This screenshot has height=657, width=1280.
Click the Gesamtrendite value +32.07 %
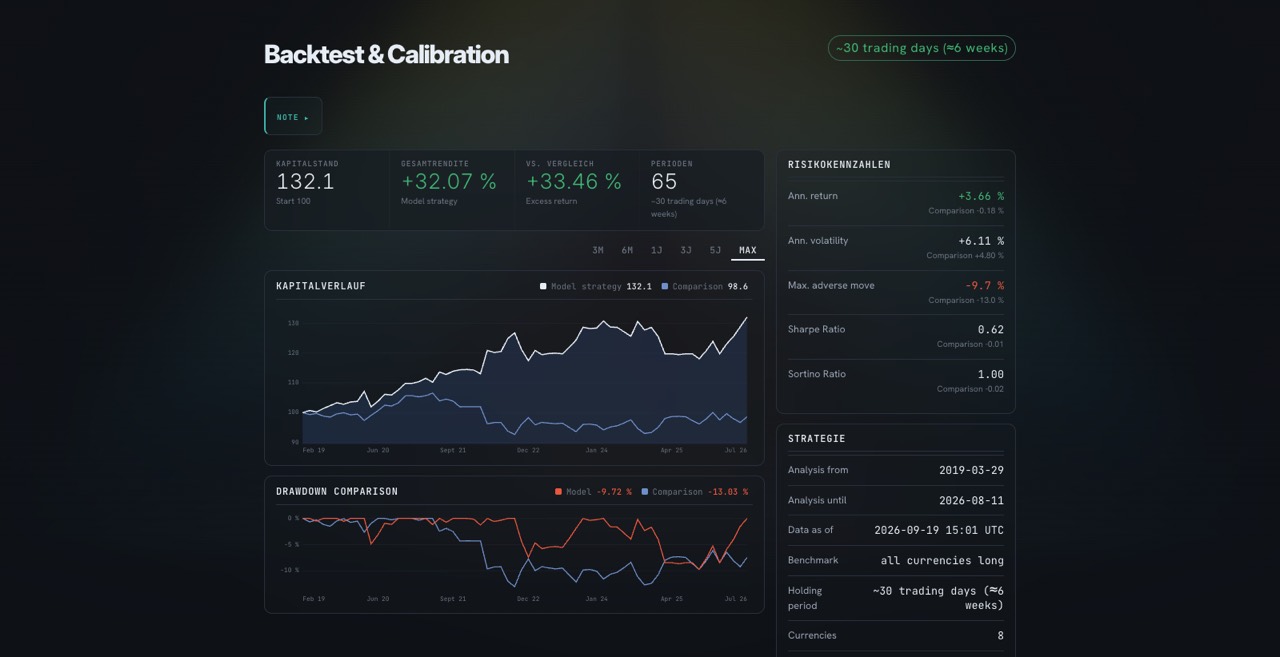click(x=449, y=181)
